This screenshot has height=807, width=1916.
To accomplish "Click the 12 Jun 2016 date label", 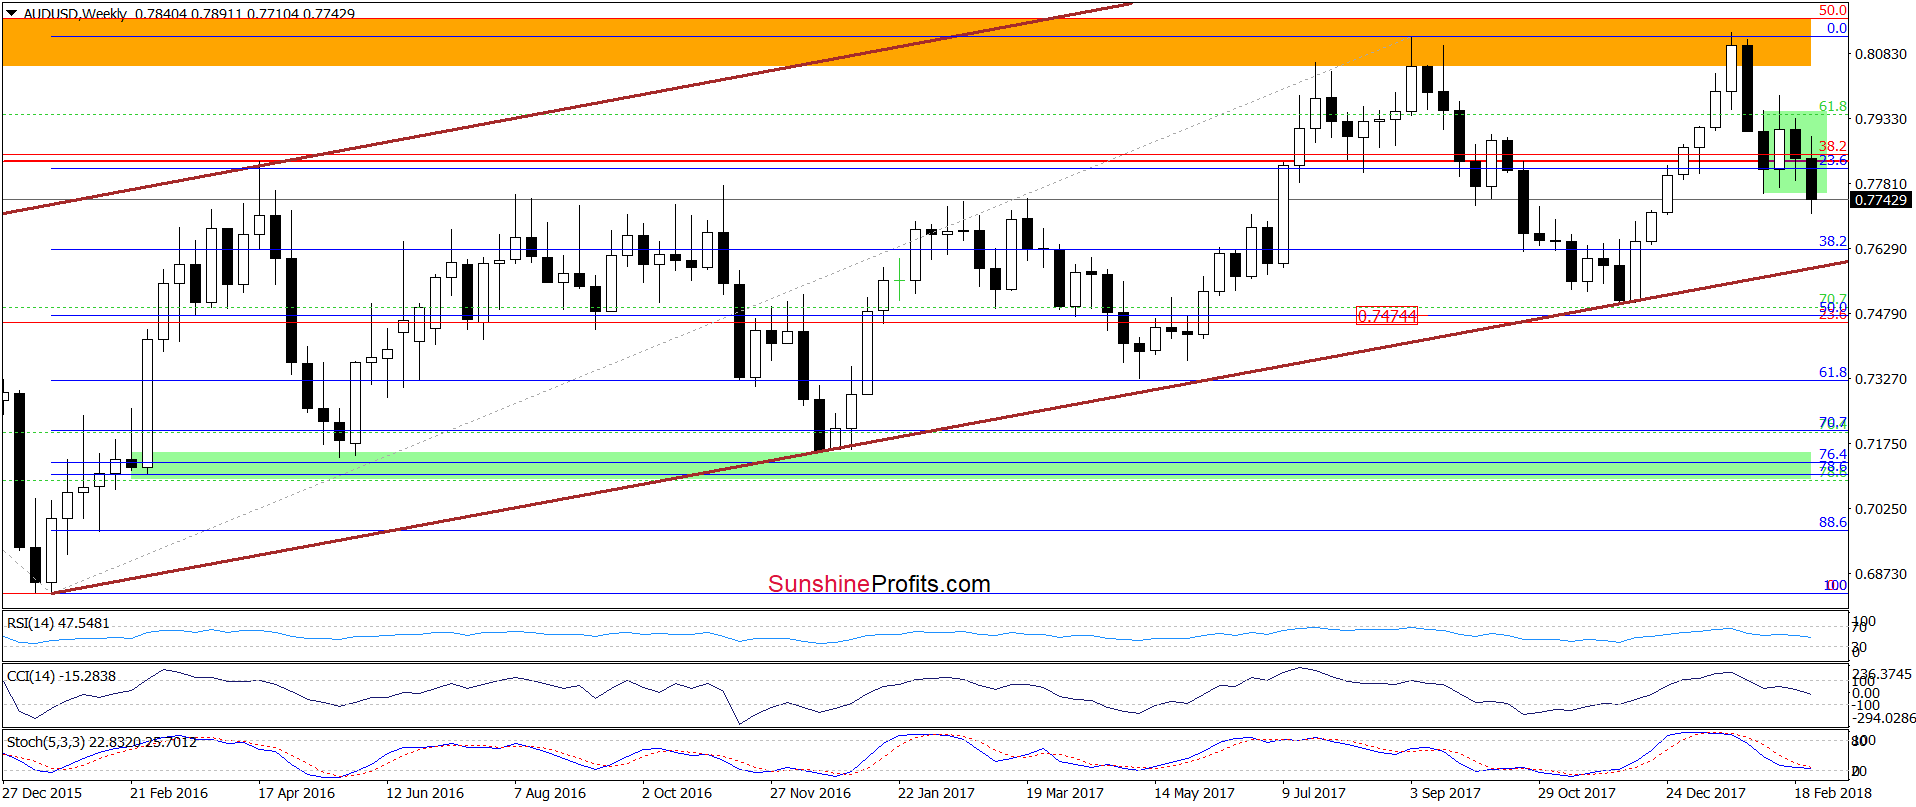I will (425, 793).
